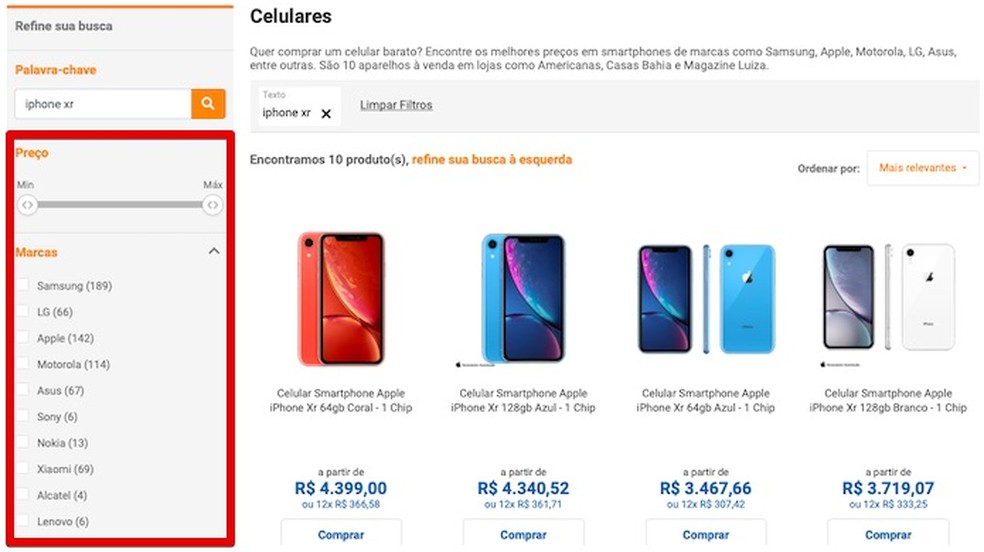
Task: Tick the Xiaomi brand checkbox
Action: [23, 469]
